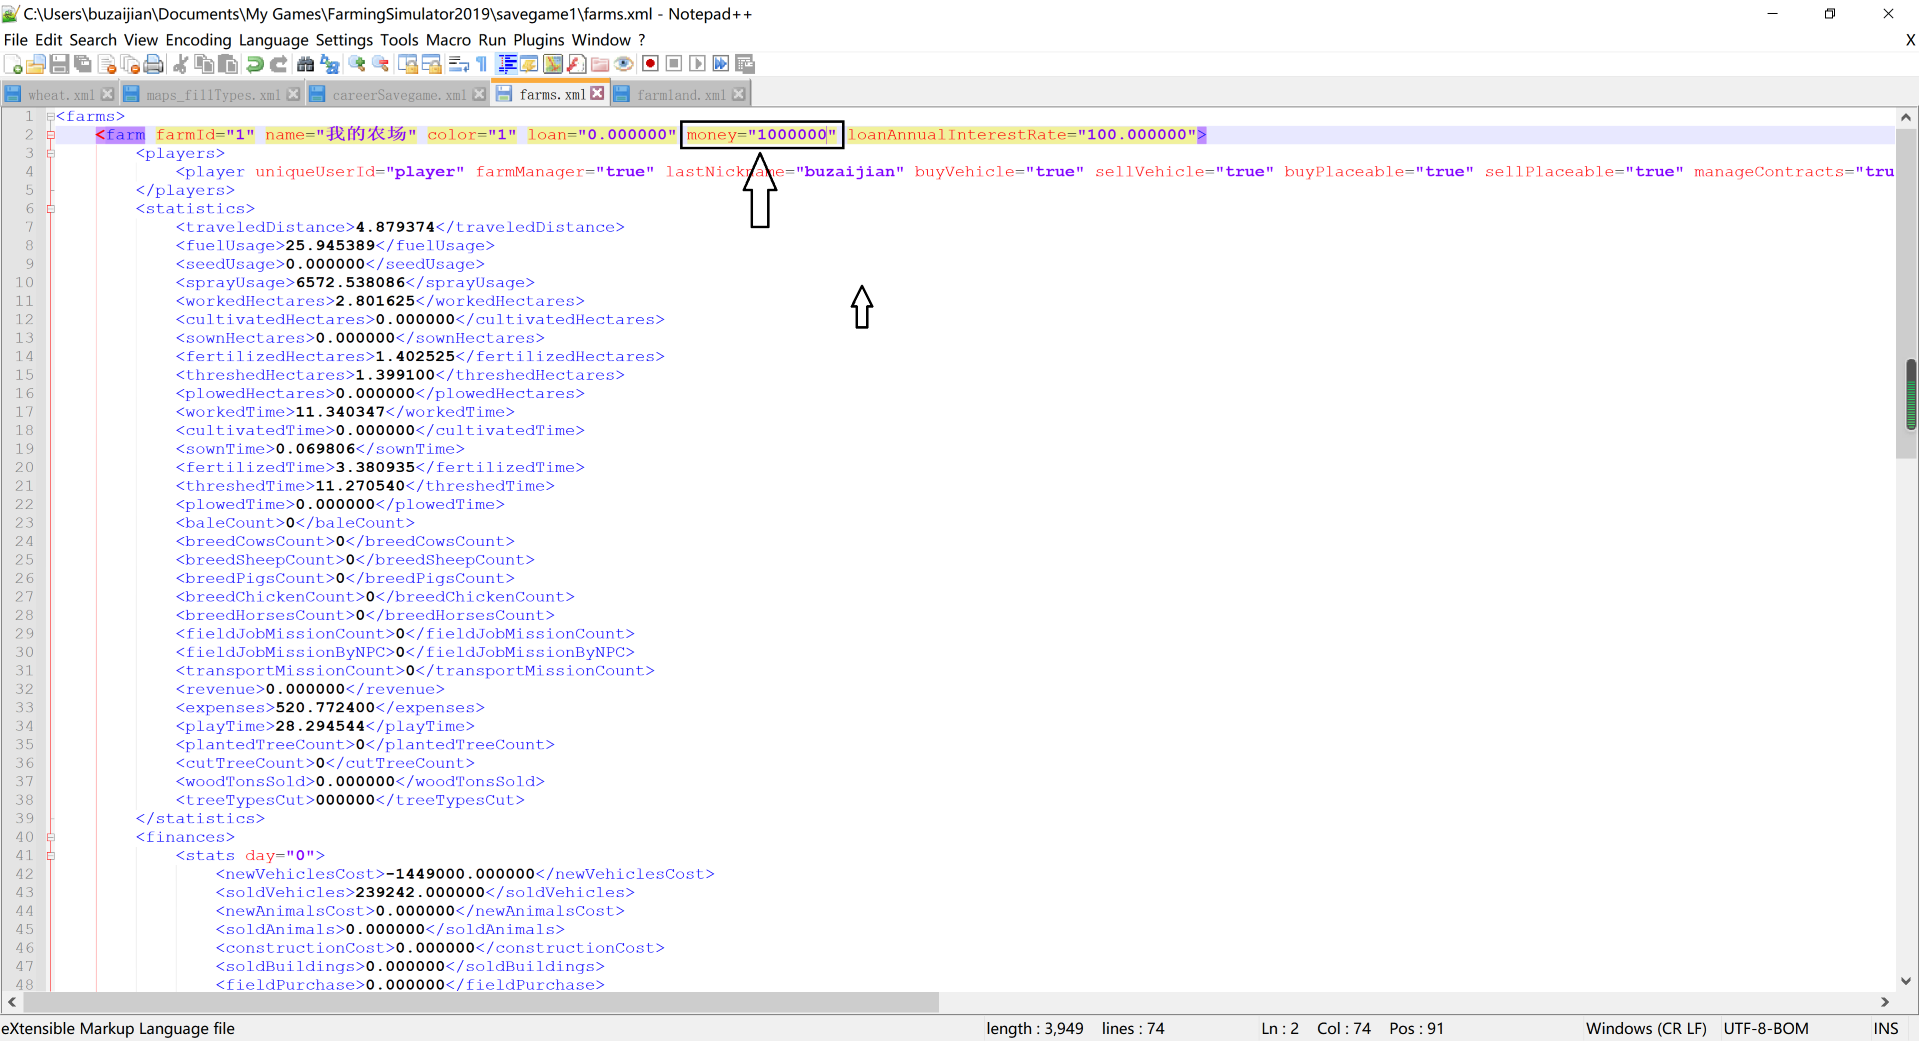Click the UTF-8-BOM encoding status field
The height and width of the screenshot is (1041, 1919).
pyautogui.click(x=1766, y=1029)
